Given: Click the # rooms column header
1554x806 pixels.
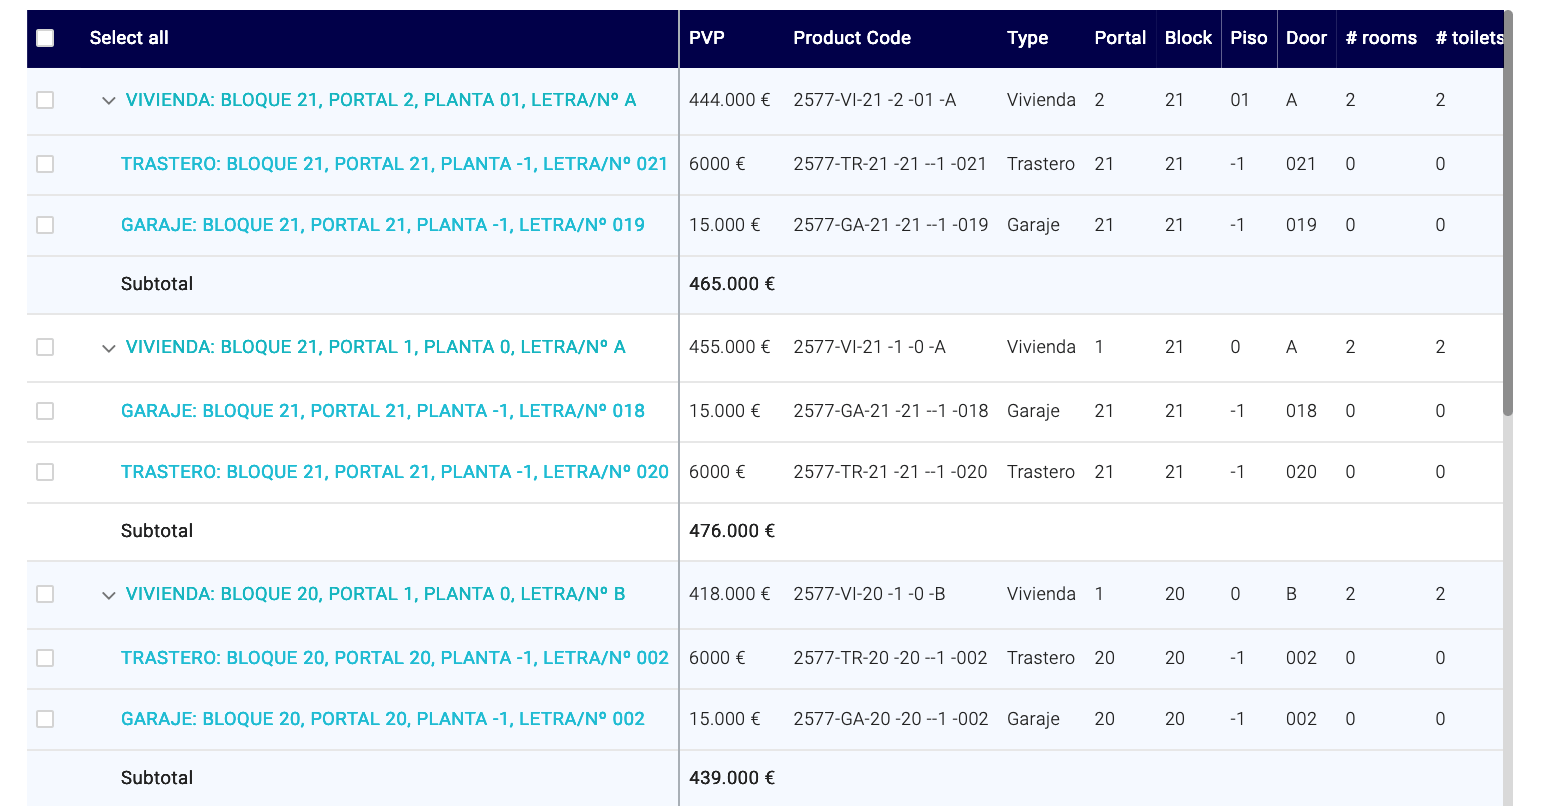Looking at the screenshot, I should click(1381, 38).
